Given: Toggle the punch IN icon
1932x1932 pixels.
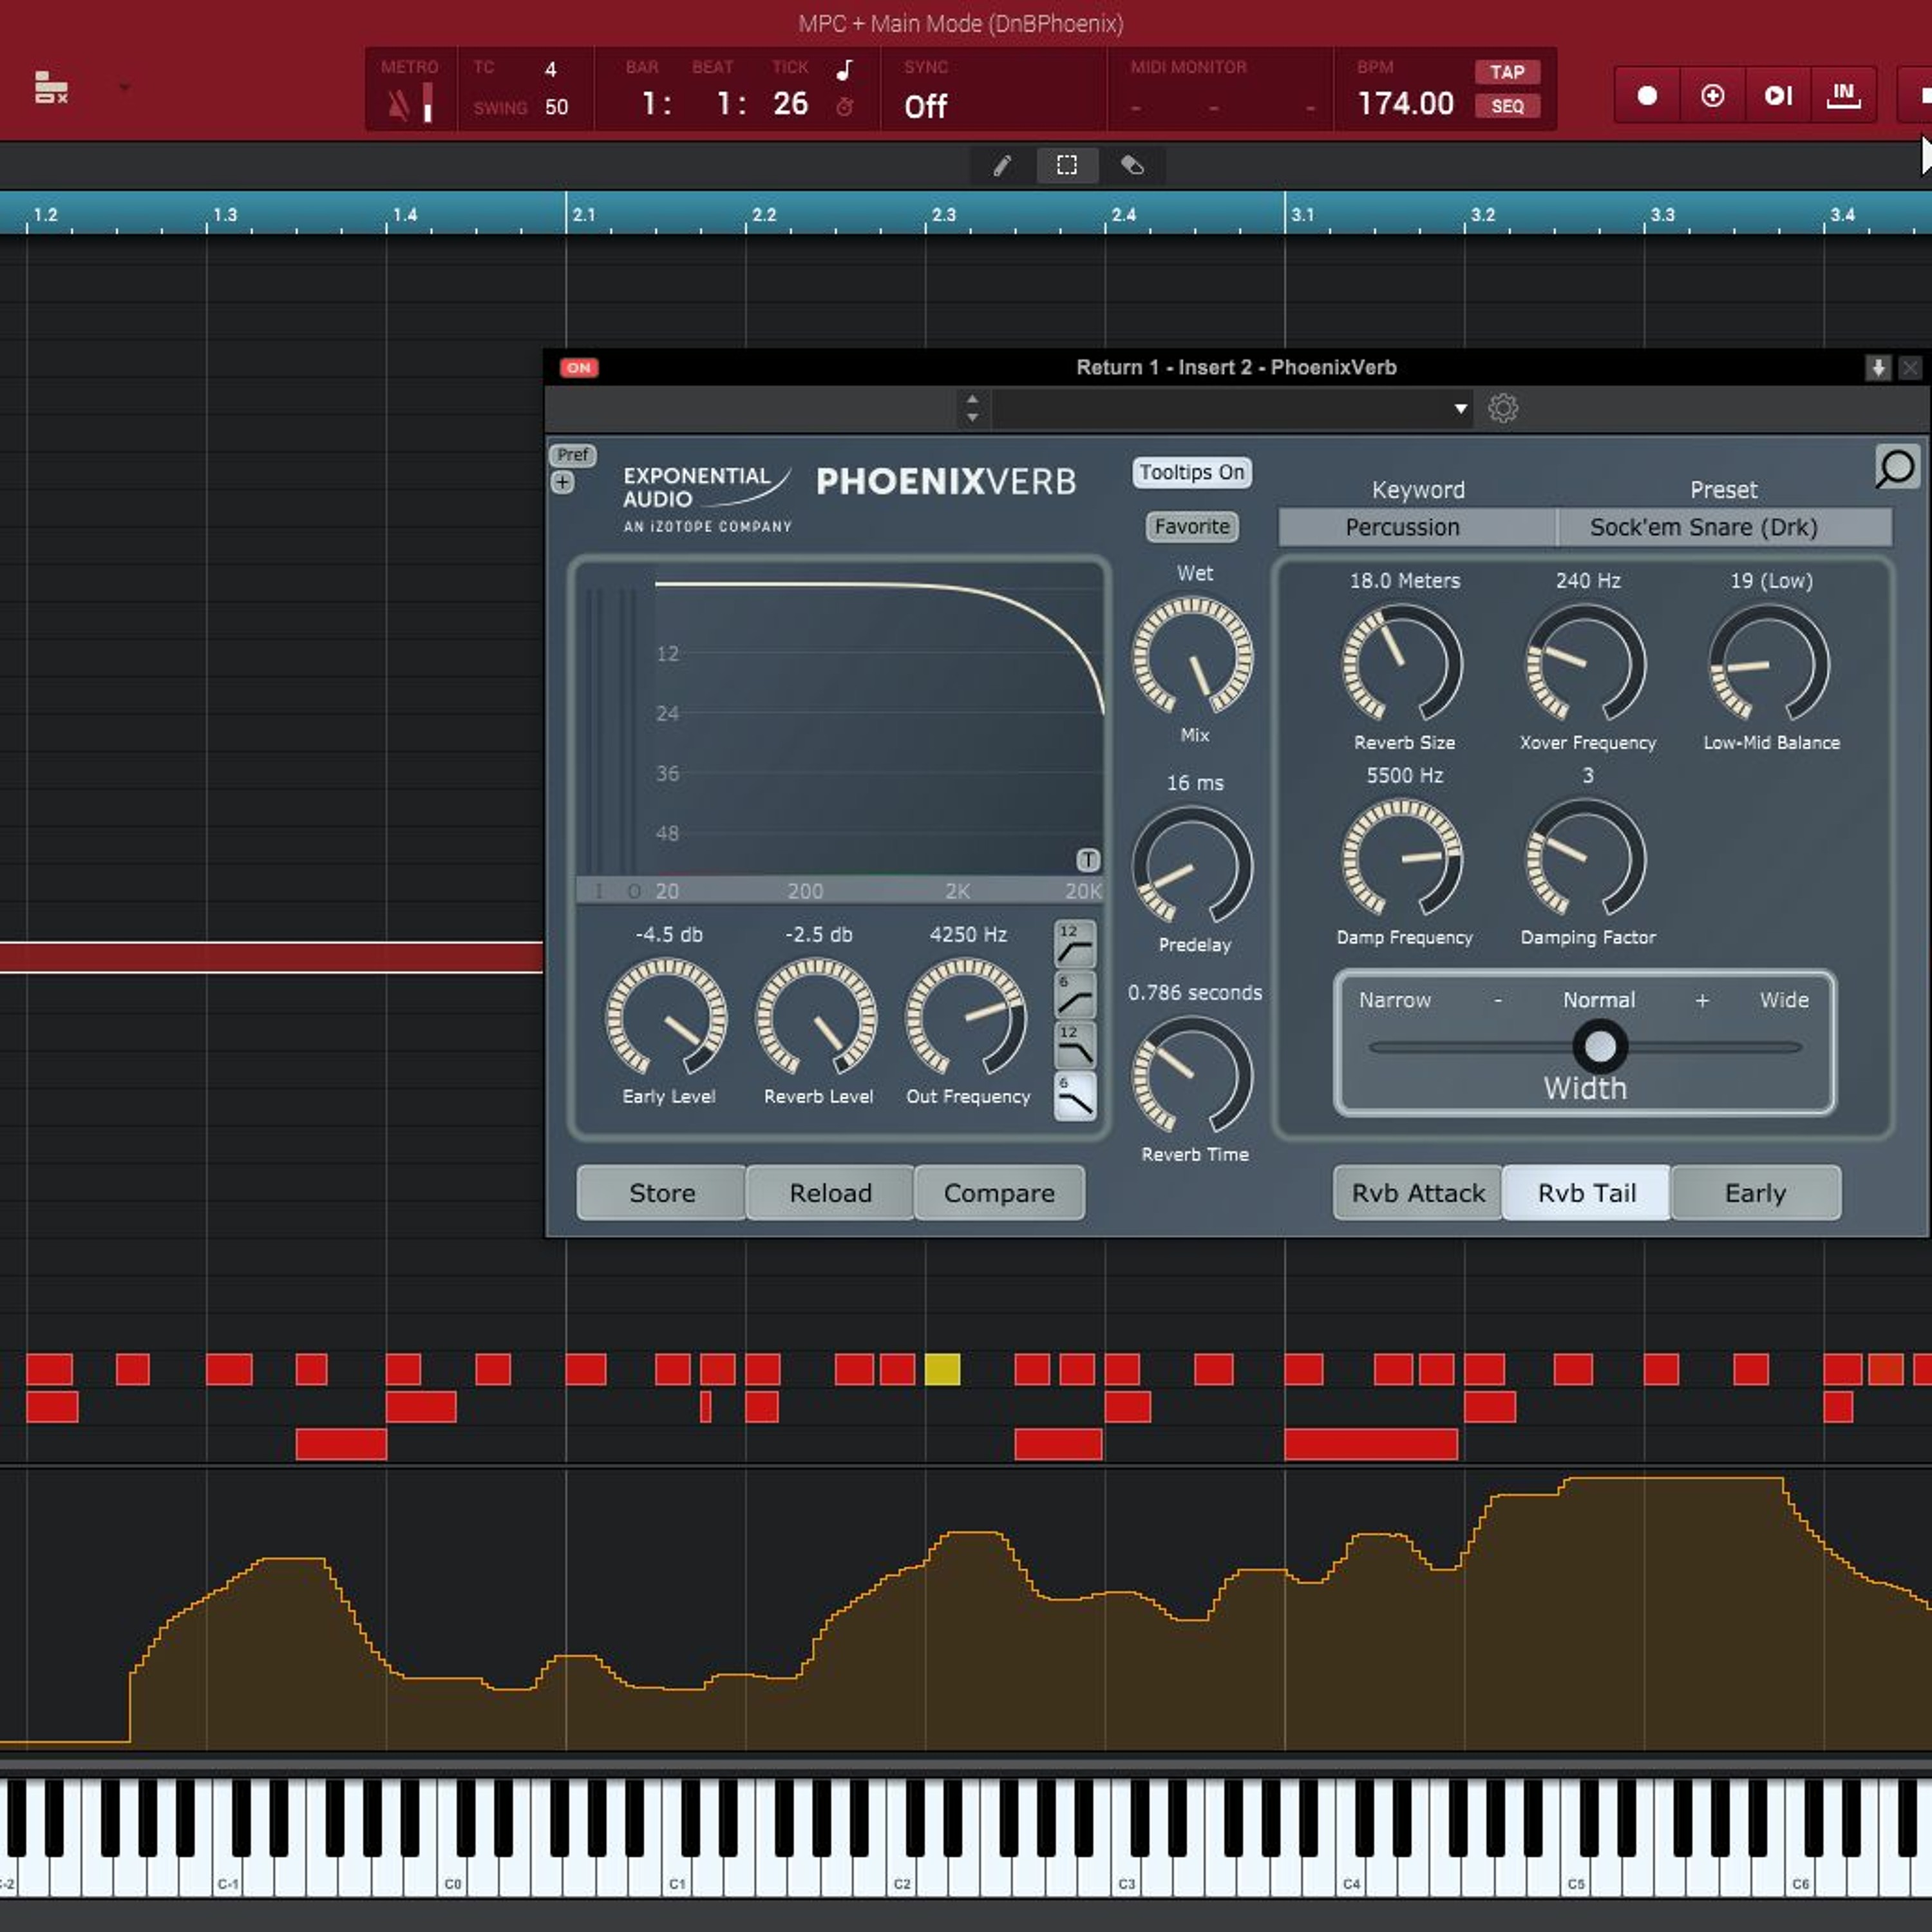Looking at the screenshot, I should (x=1843, y=96).
